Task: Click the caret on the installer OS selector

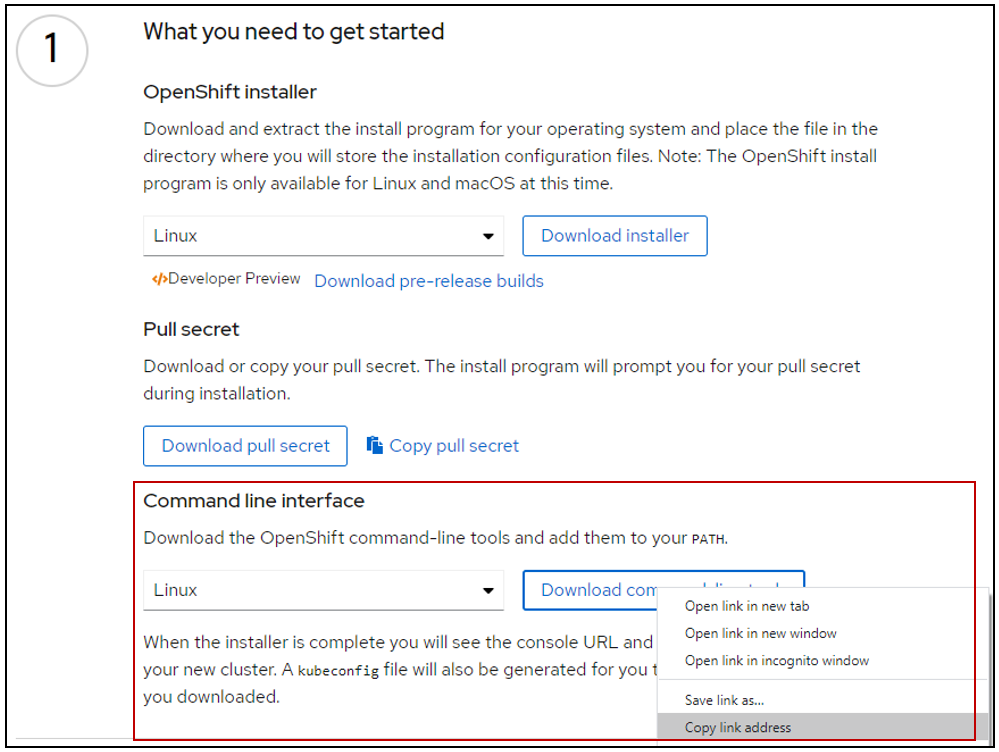Action: tap(487, 235)
